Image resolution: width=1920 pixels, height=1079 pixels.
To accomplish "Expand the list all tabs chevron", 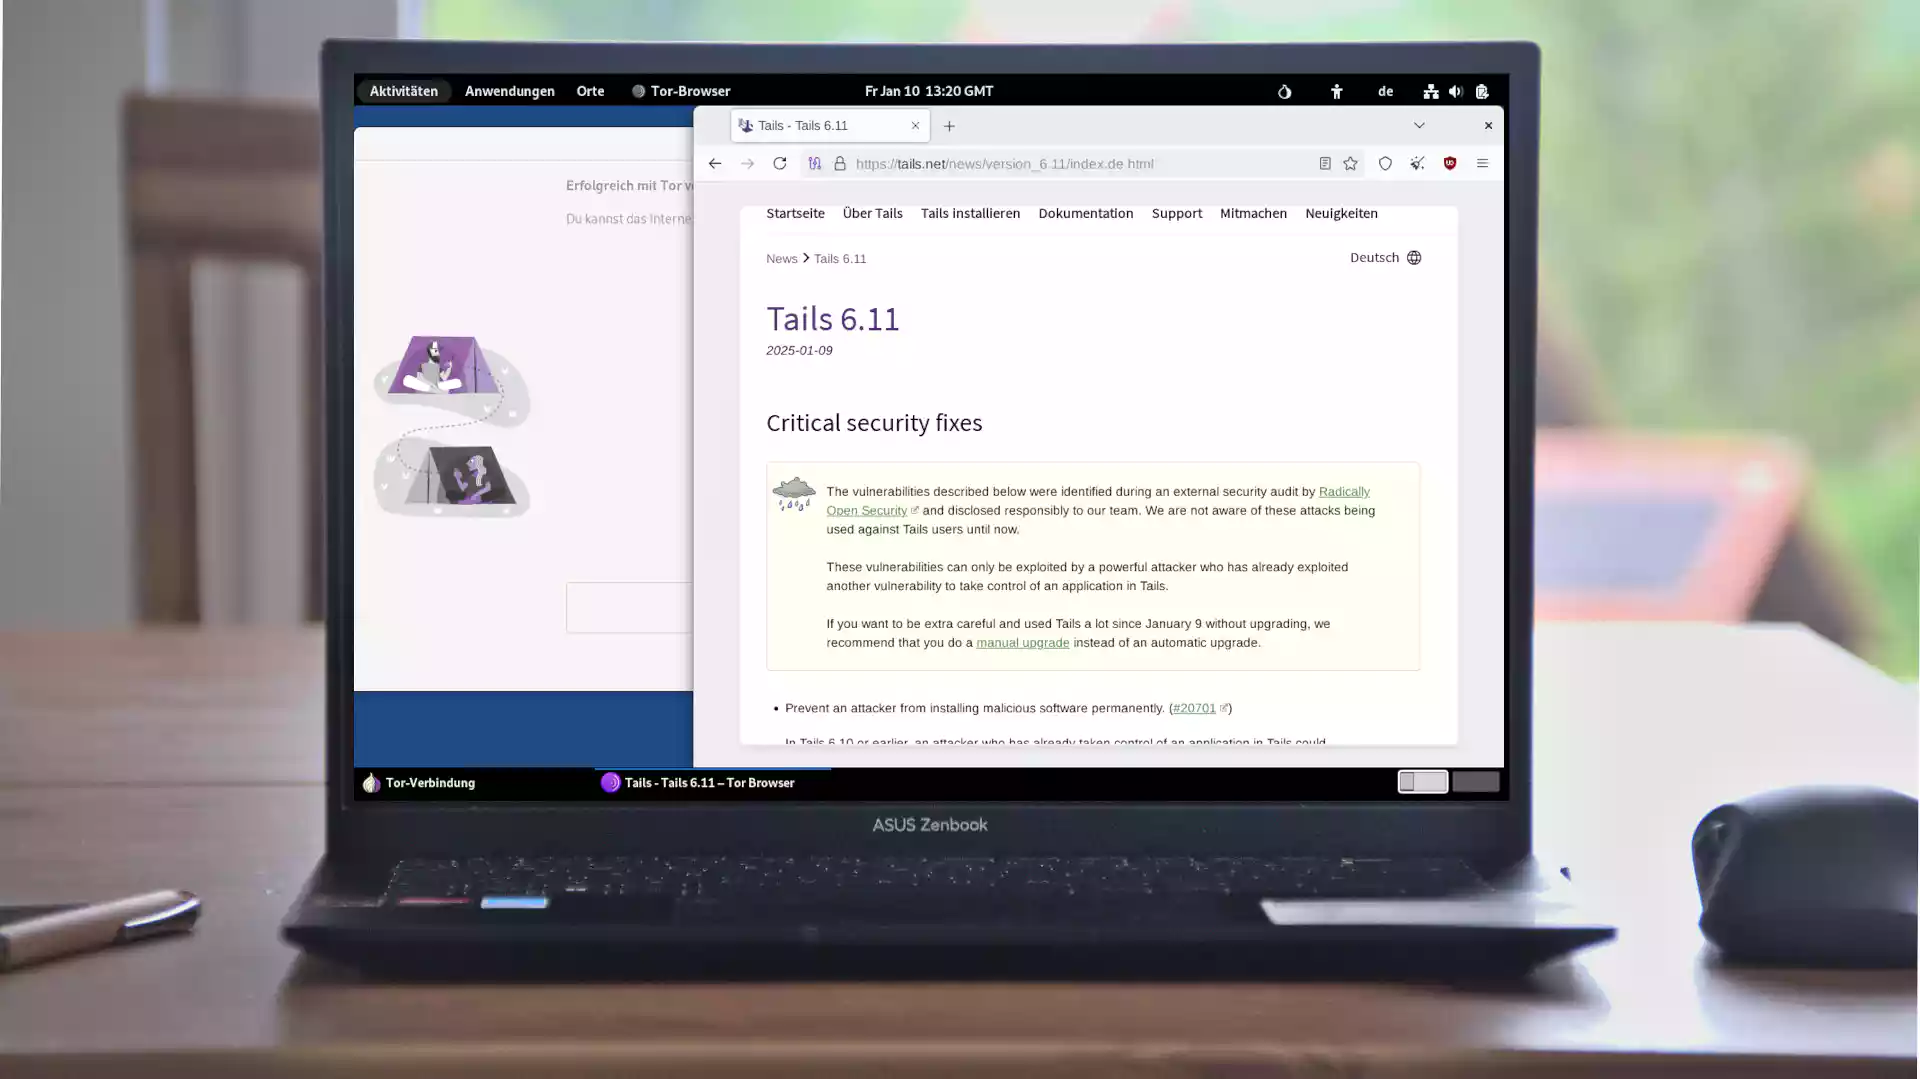I will [x=1419, y=126].
